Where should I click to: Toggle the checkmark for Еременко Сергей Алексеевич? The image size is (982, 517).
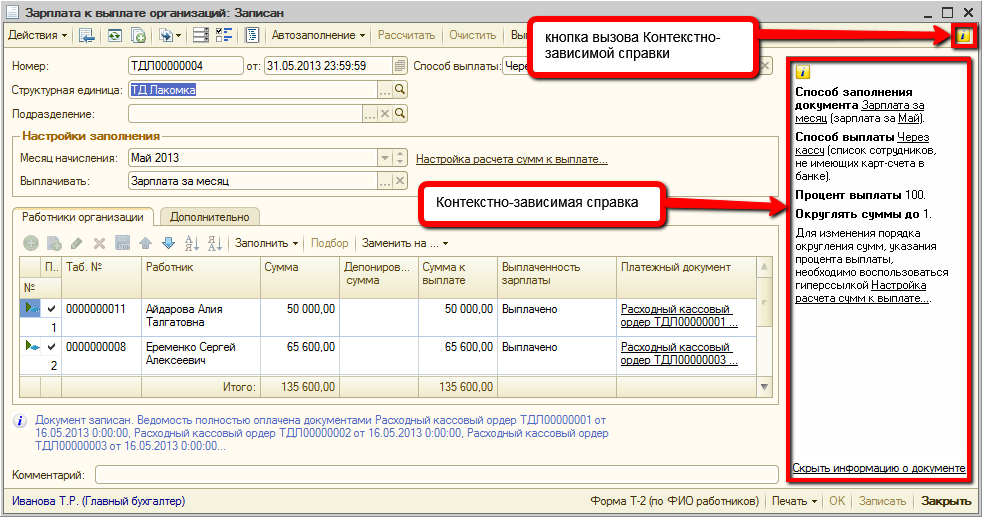51,347
